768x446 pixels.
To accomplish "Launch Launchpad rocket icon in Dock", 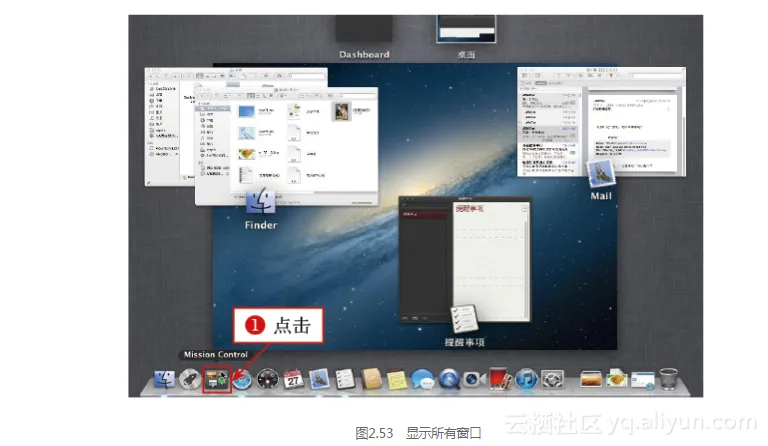I will click(190, 379).
